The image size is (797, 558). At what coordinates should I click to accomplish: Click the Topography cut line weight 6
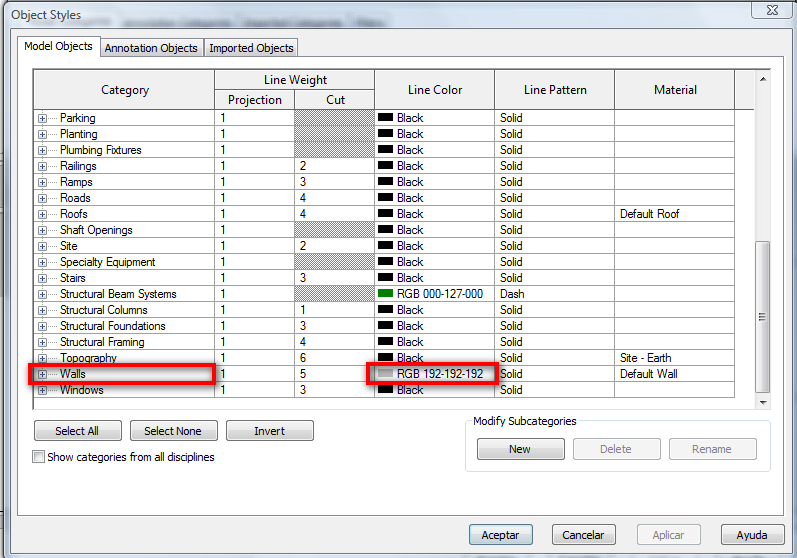click(334, 358)
